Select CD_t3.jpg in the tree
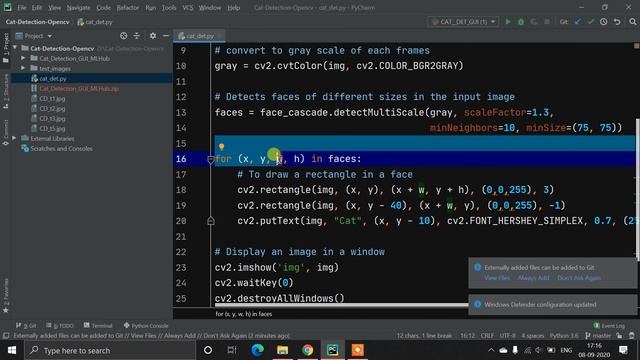 [x=52, y=118]
